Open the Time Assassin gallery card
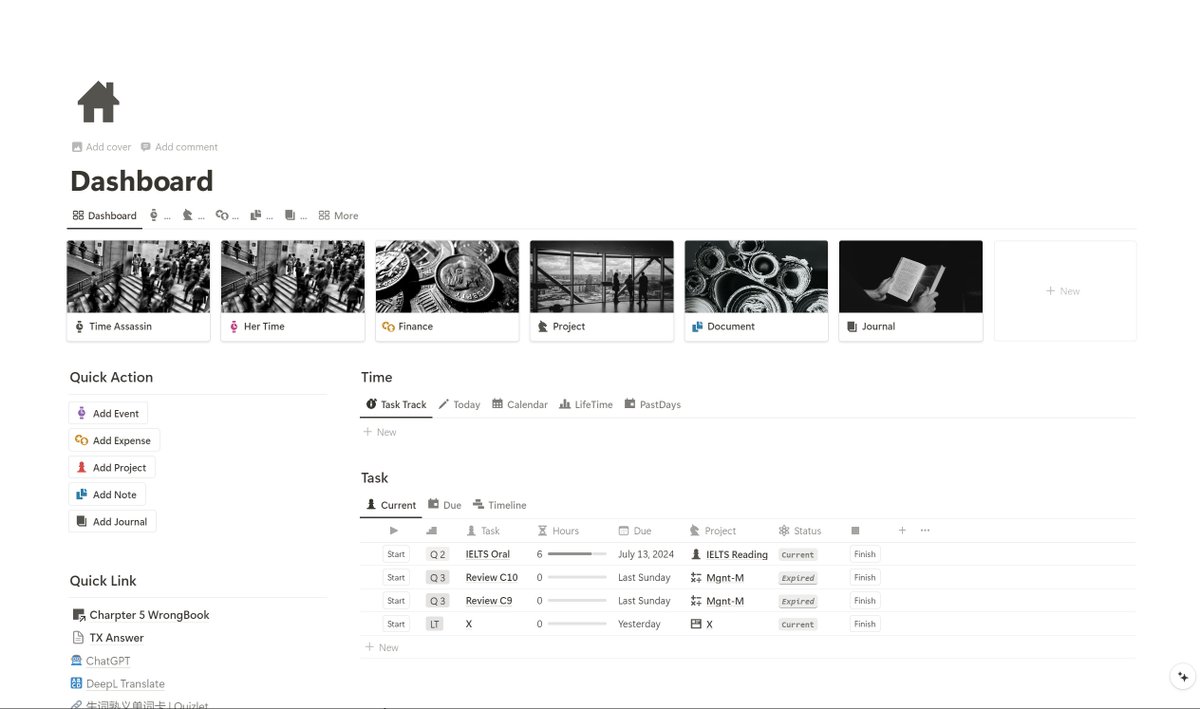The height and width of the screenshot is (709, 1200). click(138, 291)
